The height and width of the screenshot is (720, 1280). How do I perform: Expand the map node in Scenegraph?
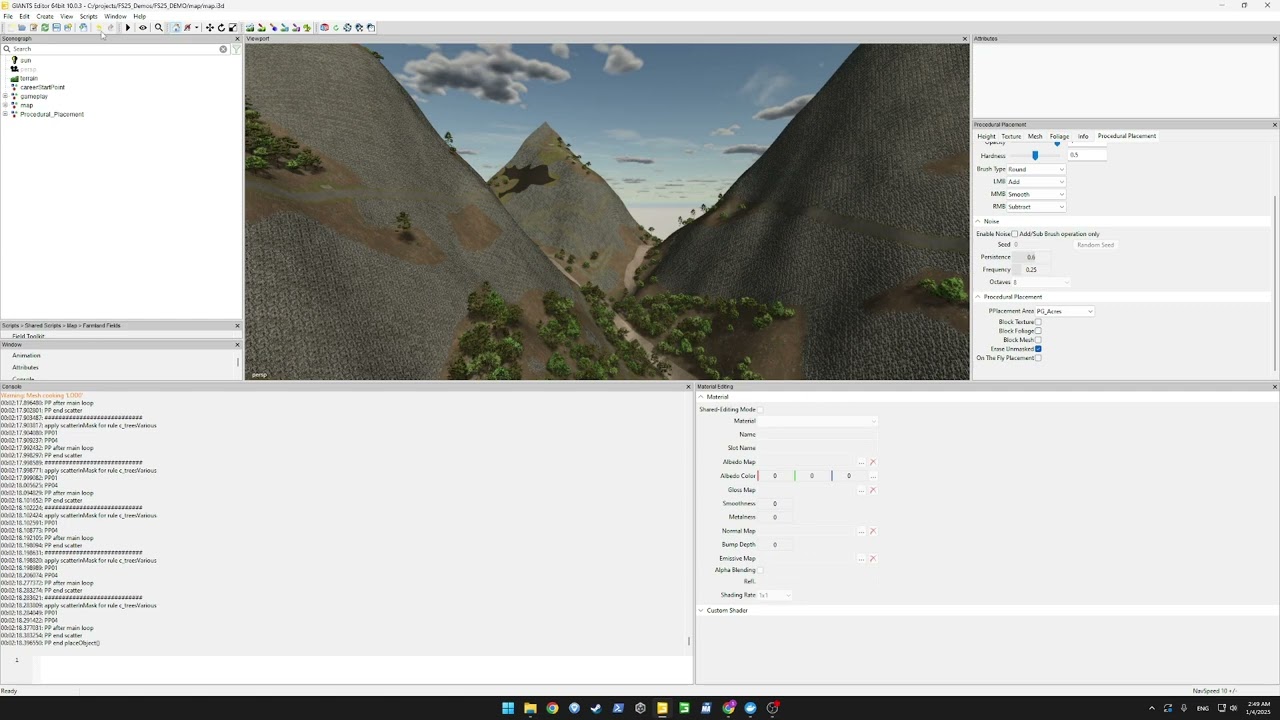(x=5, y=105)
